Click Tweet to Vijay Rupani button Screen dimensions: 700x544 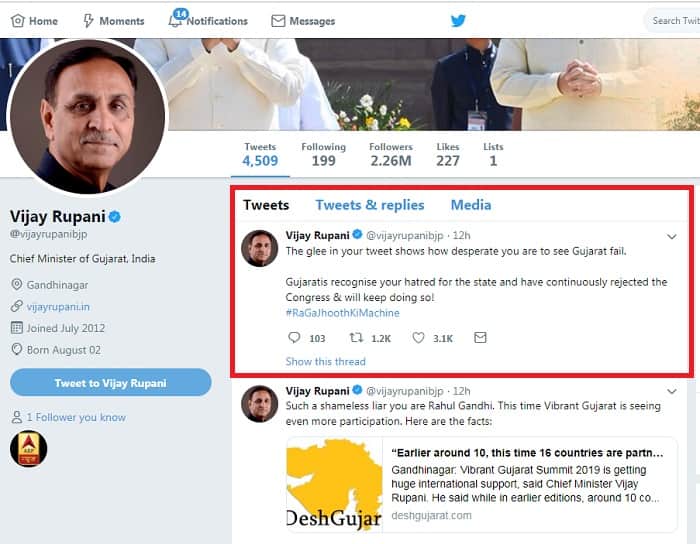point(111,382)
